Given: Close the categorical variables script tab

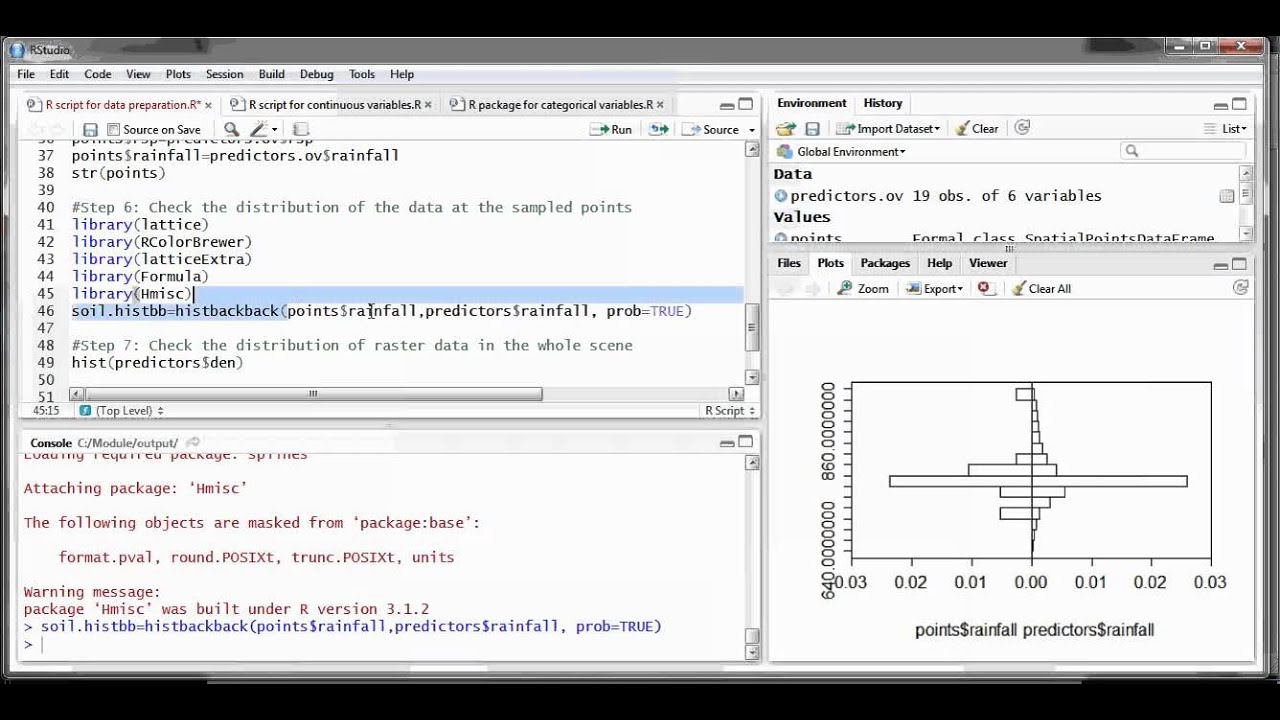Looking at the screenshot, I should (x=660, y=104).
